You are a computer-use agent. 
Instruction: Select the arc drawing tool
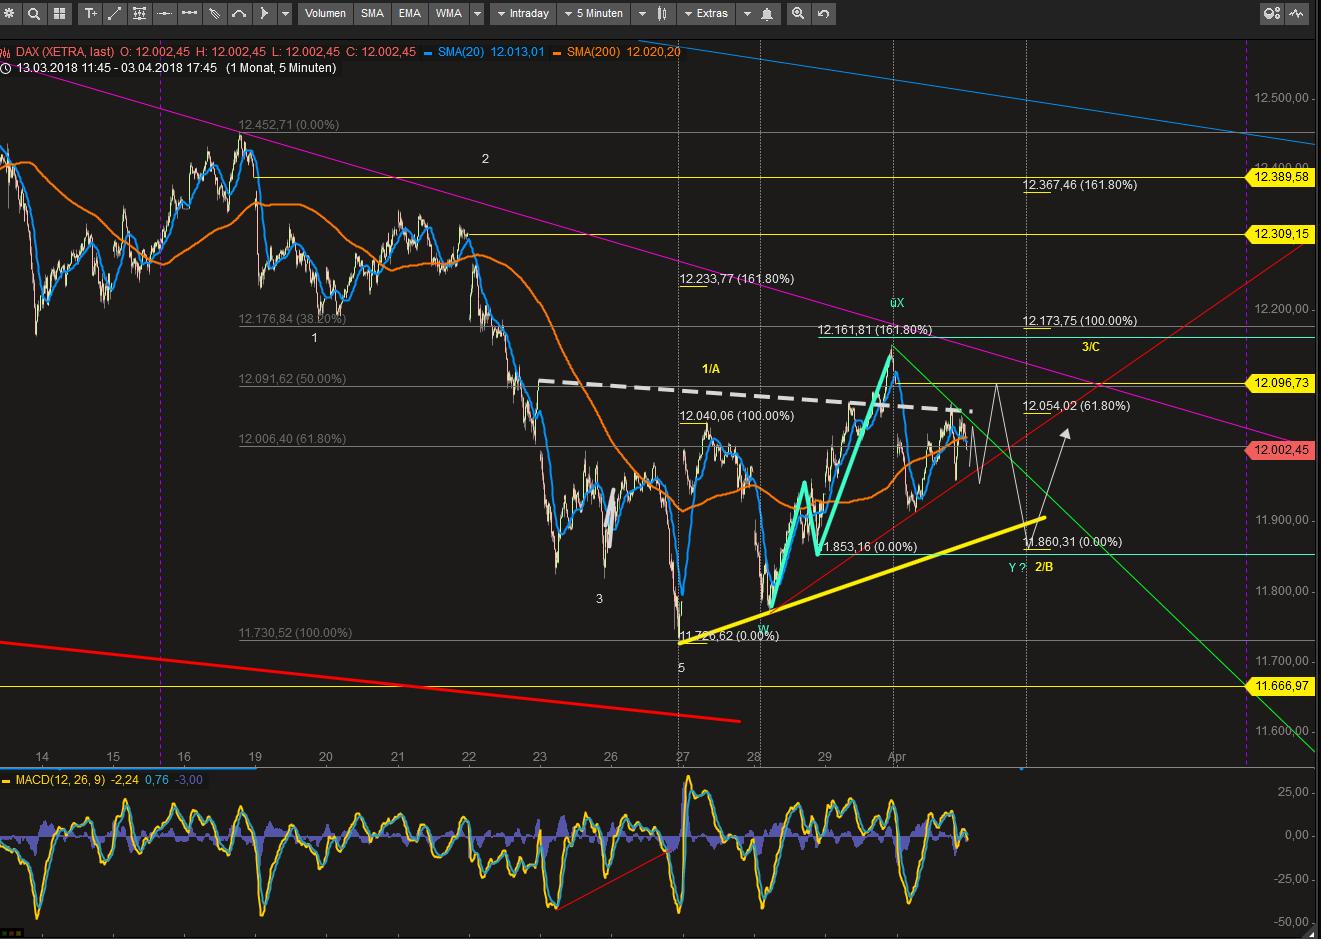point(239,14)
